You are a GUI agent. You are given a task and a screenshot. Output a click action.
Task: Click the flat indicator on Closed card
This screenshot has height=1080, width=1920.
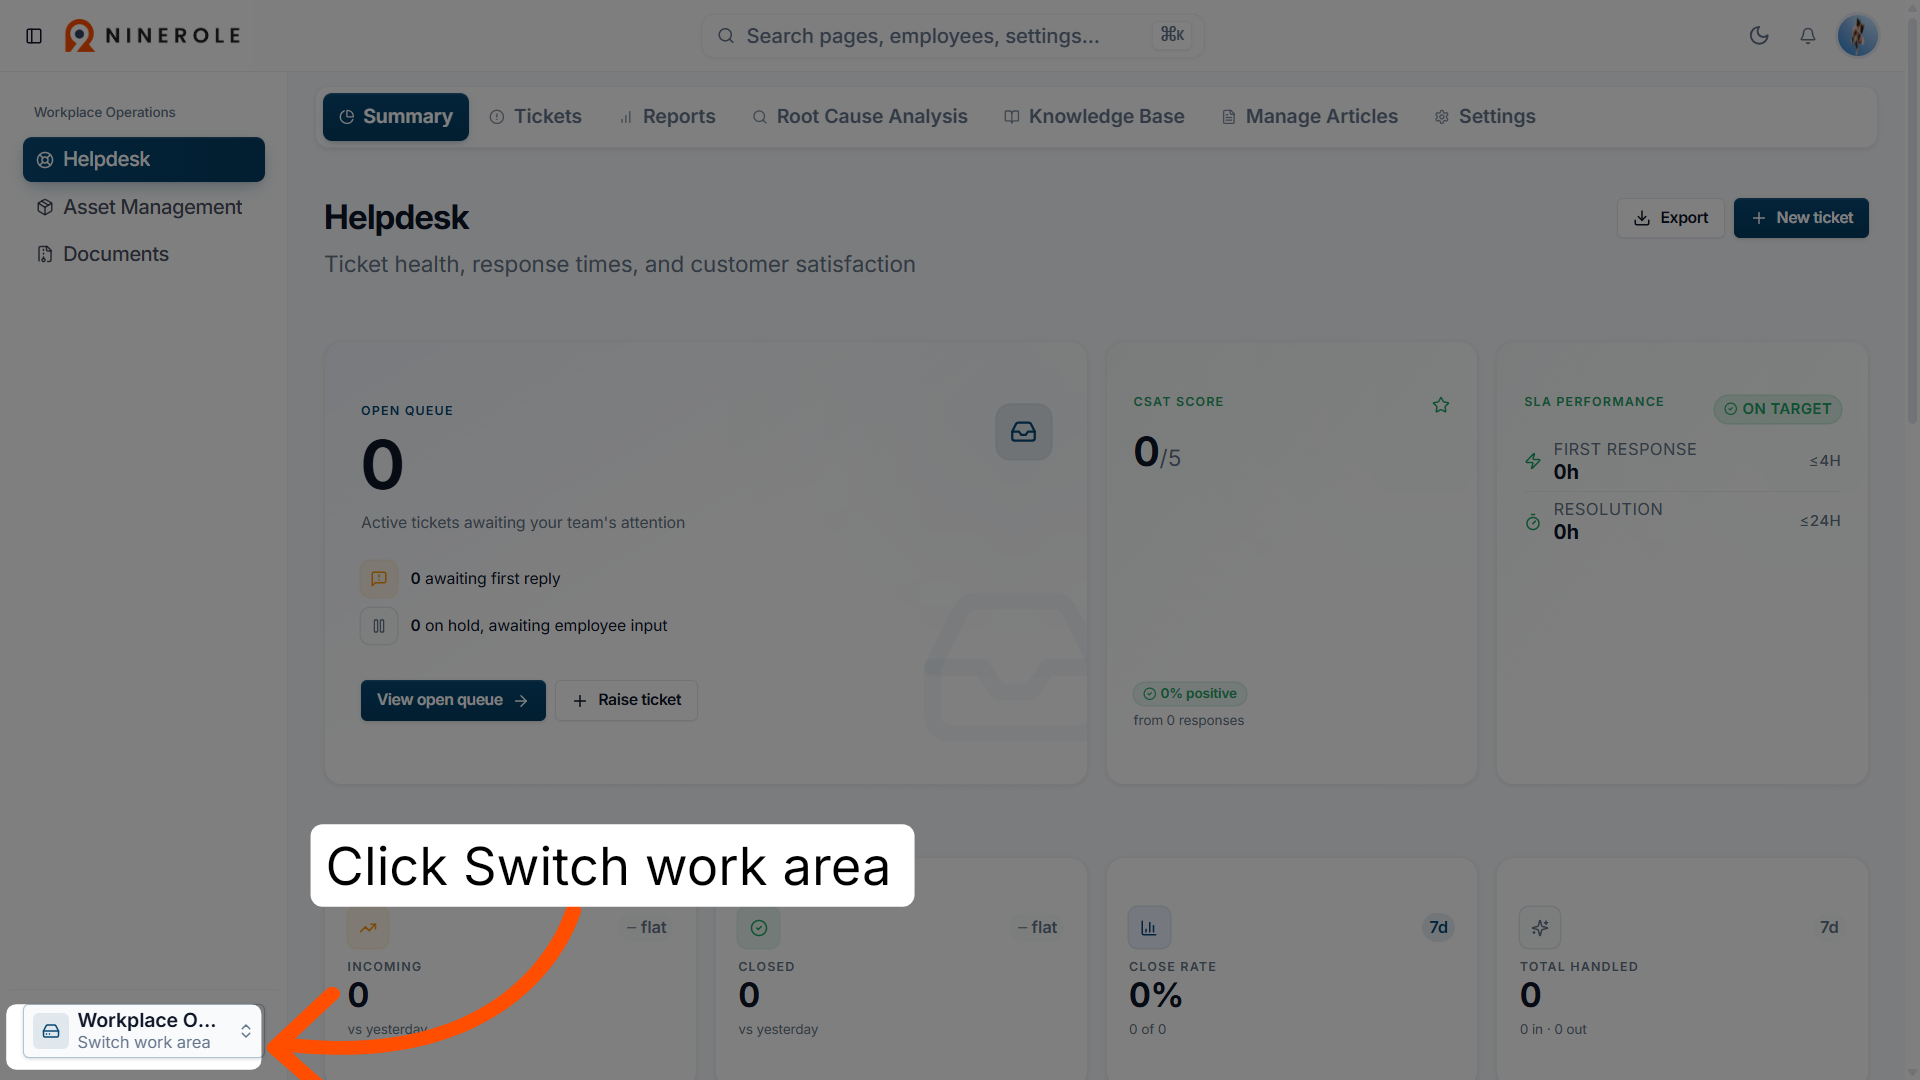(1037, 928)
